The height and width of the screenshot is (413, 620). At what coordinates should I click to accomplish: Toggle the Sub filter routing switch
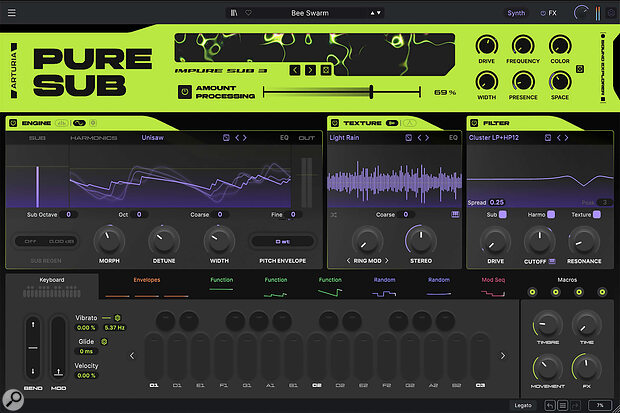tap(503, 214)
